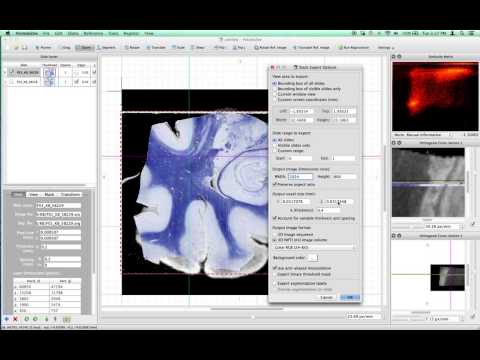Toggle Preserve aspect ratio checkbox
The height and width of the screenshot is (360, 480).
[275, 184]
